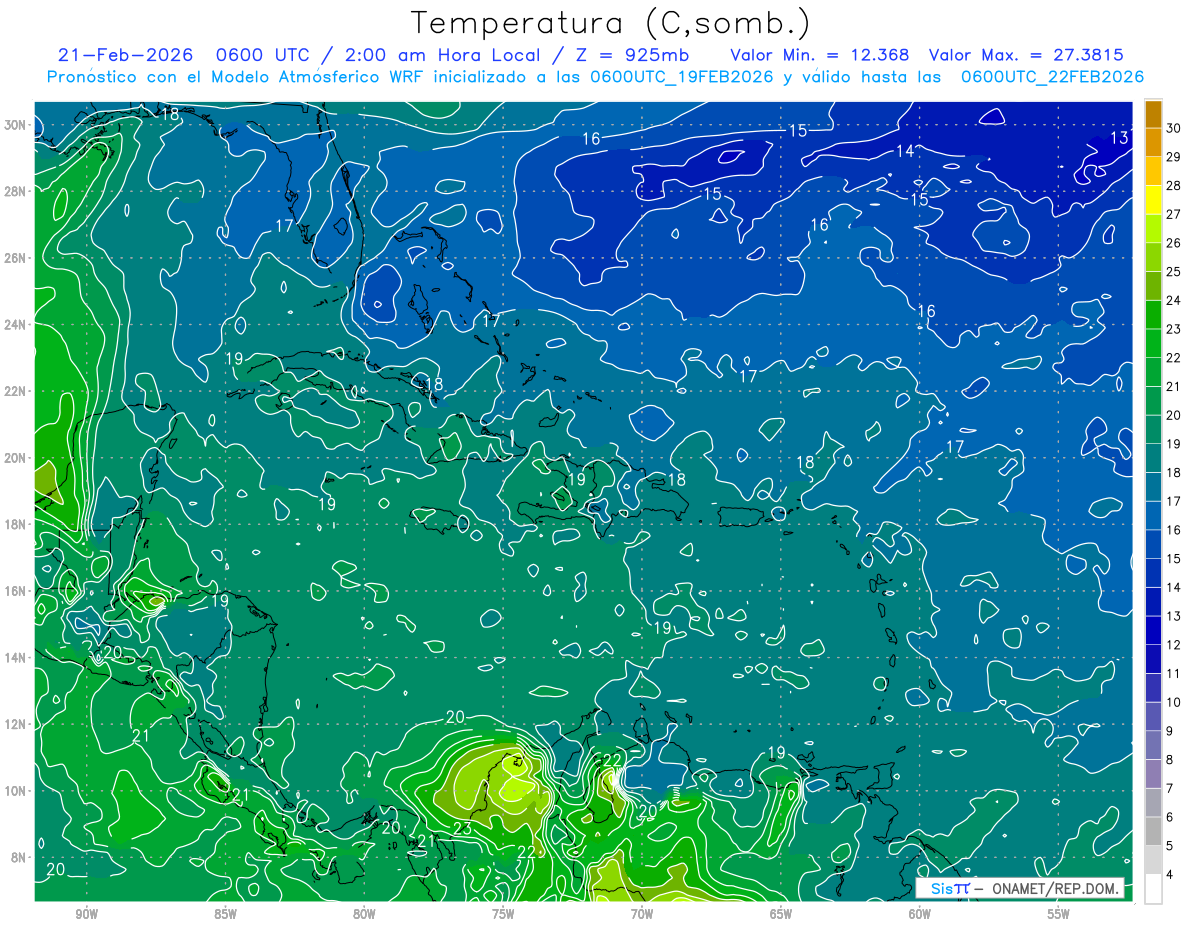Click the "Valor Min. = 12.368" readout
The image size is (1200, 927).
click(819, 55)
